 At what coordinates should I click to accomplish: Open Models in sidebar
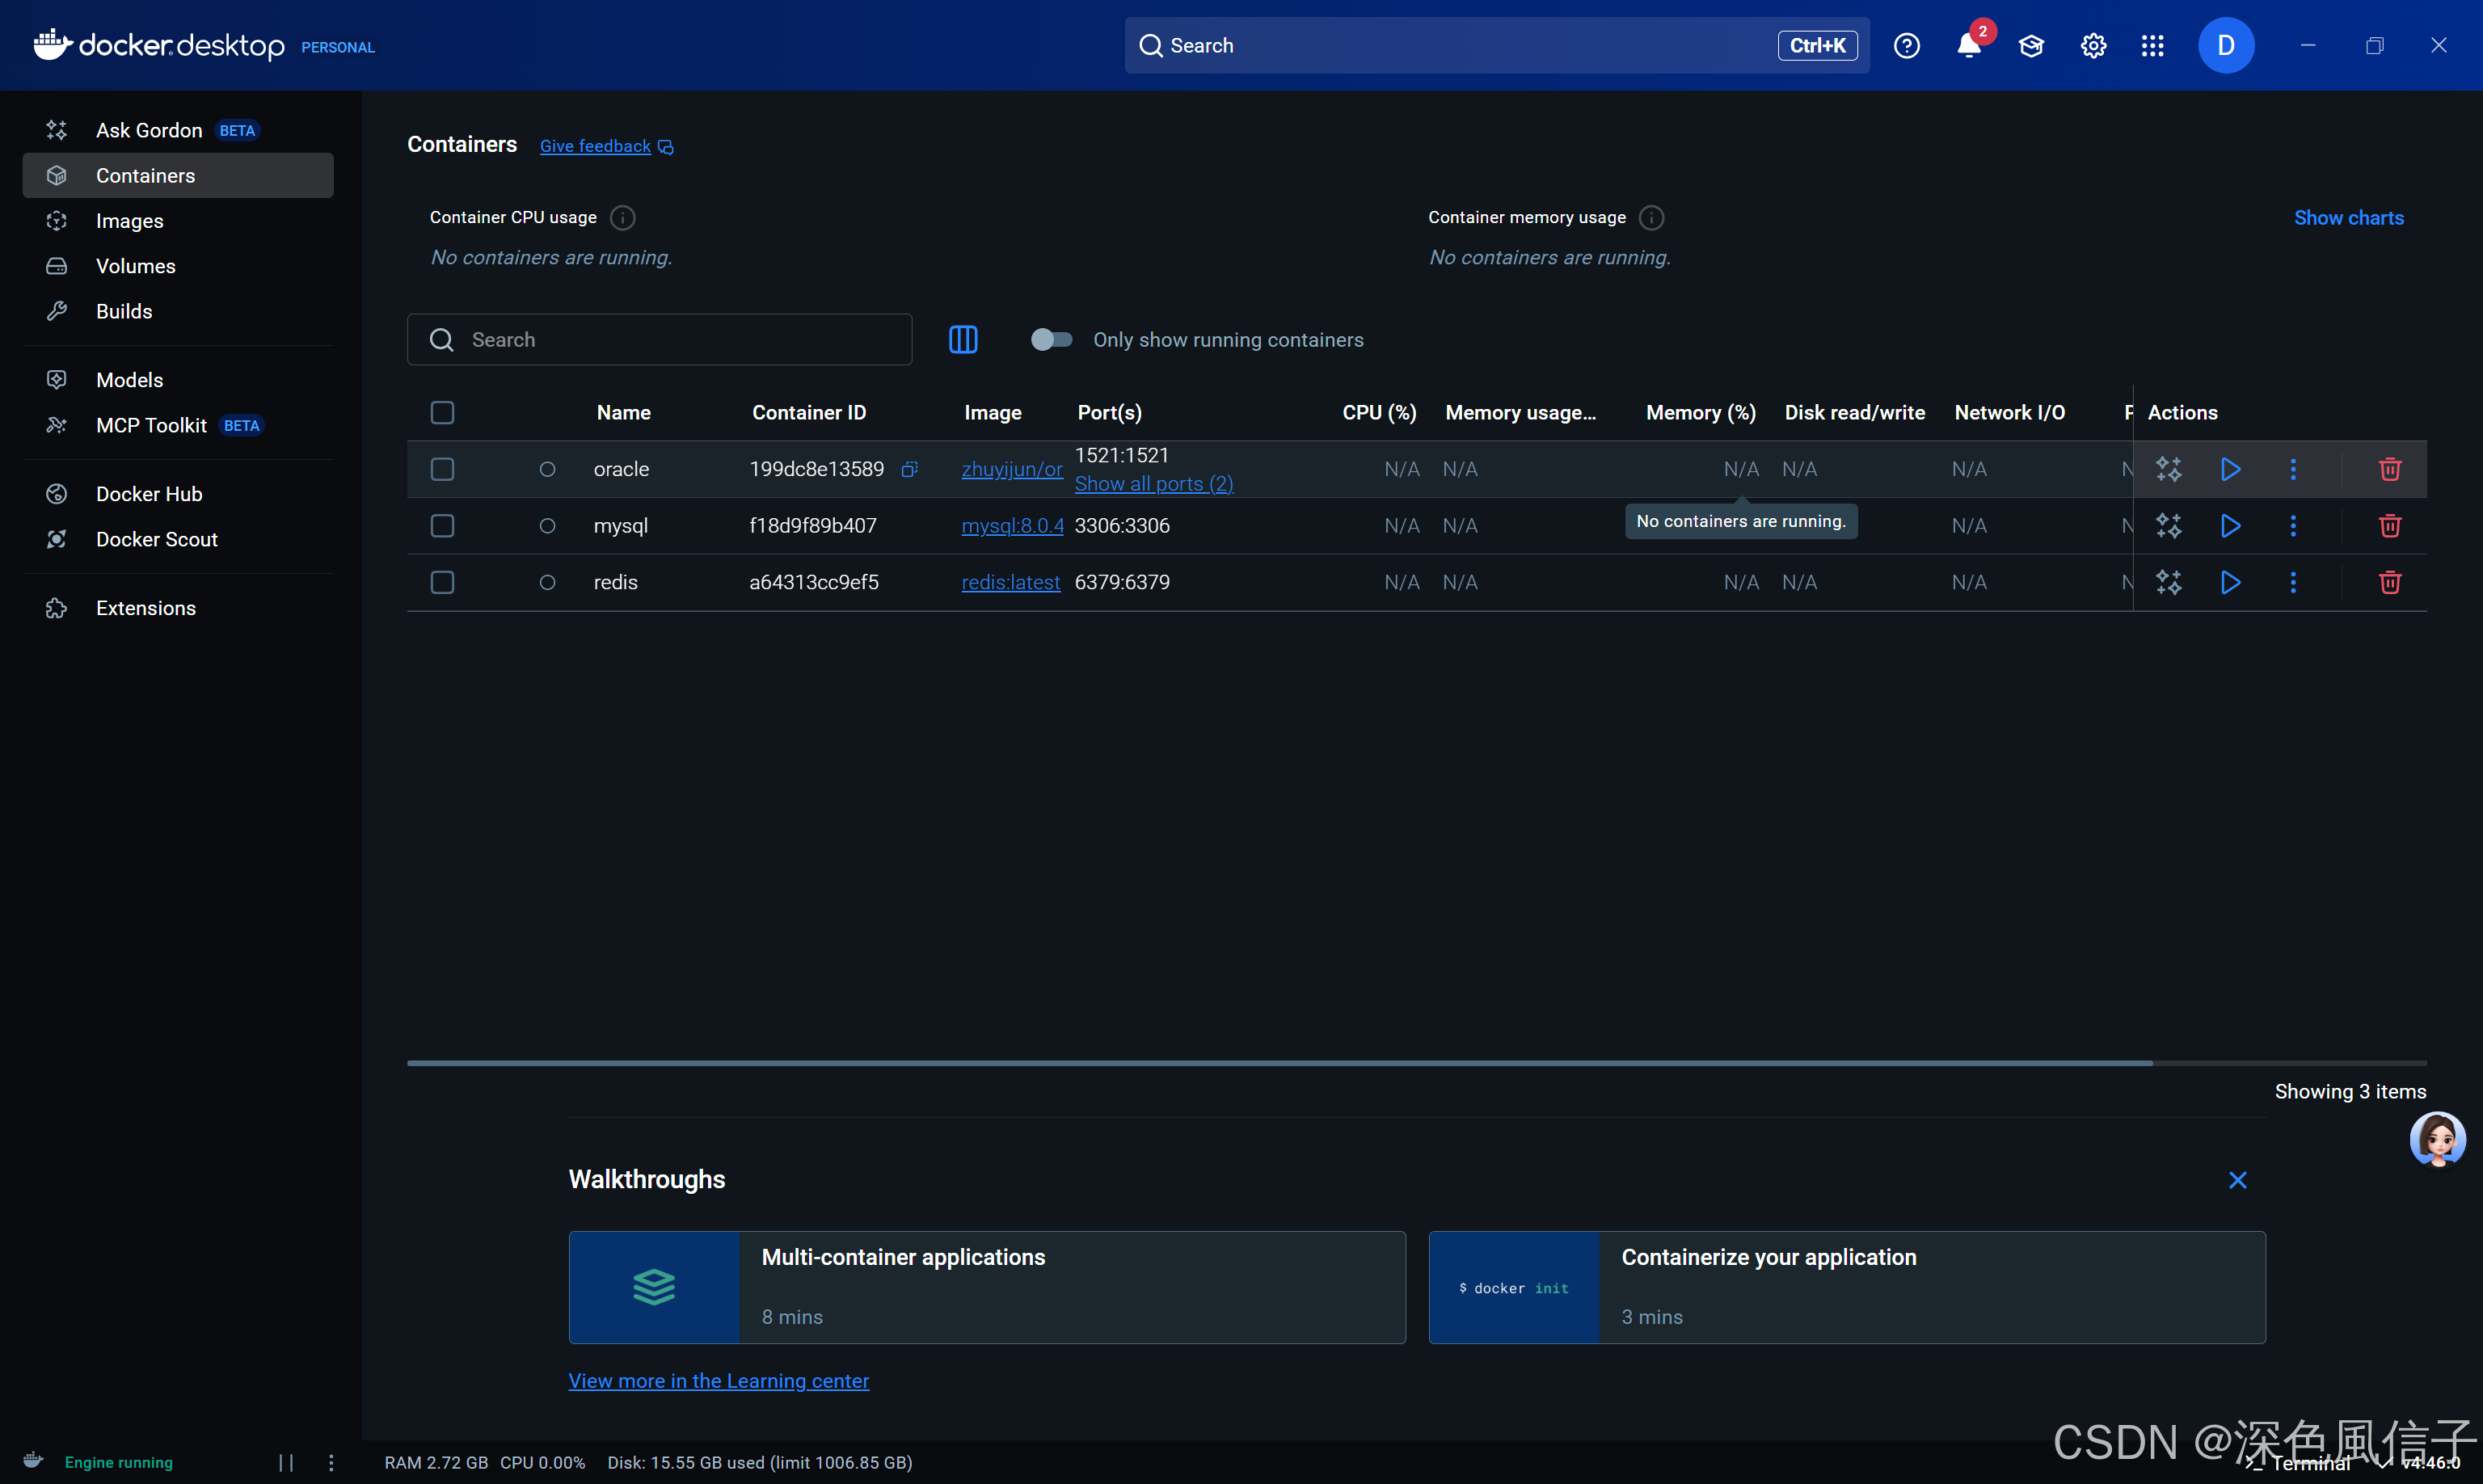(178, 380)
